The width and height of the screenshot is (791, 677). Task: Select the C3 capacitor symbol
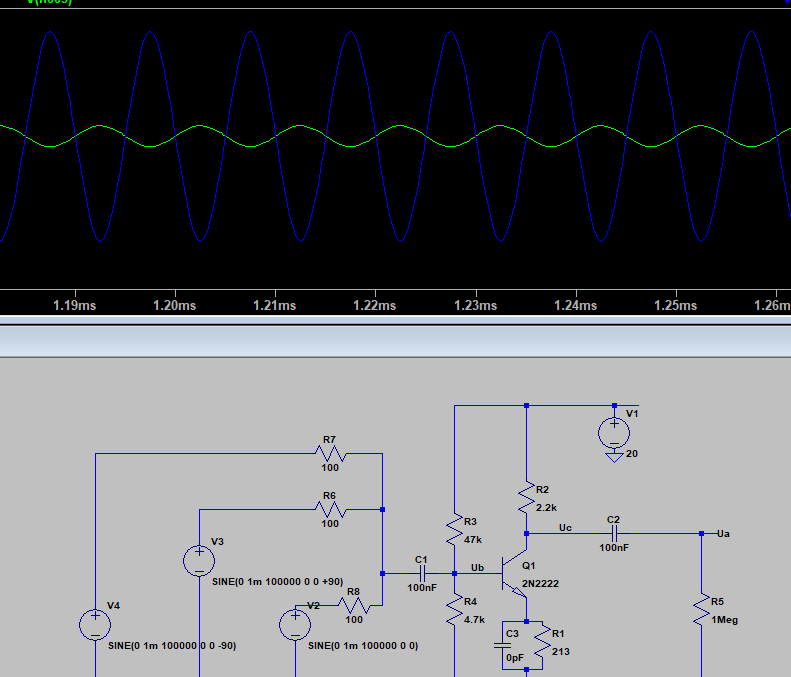coord(502,645)
